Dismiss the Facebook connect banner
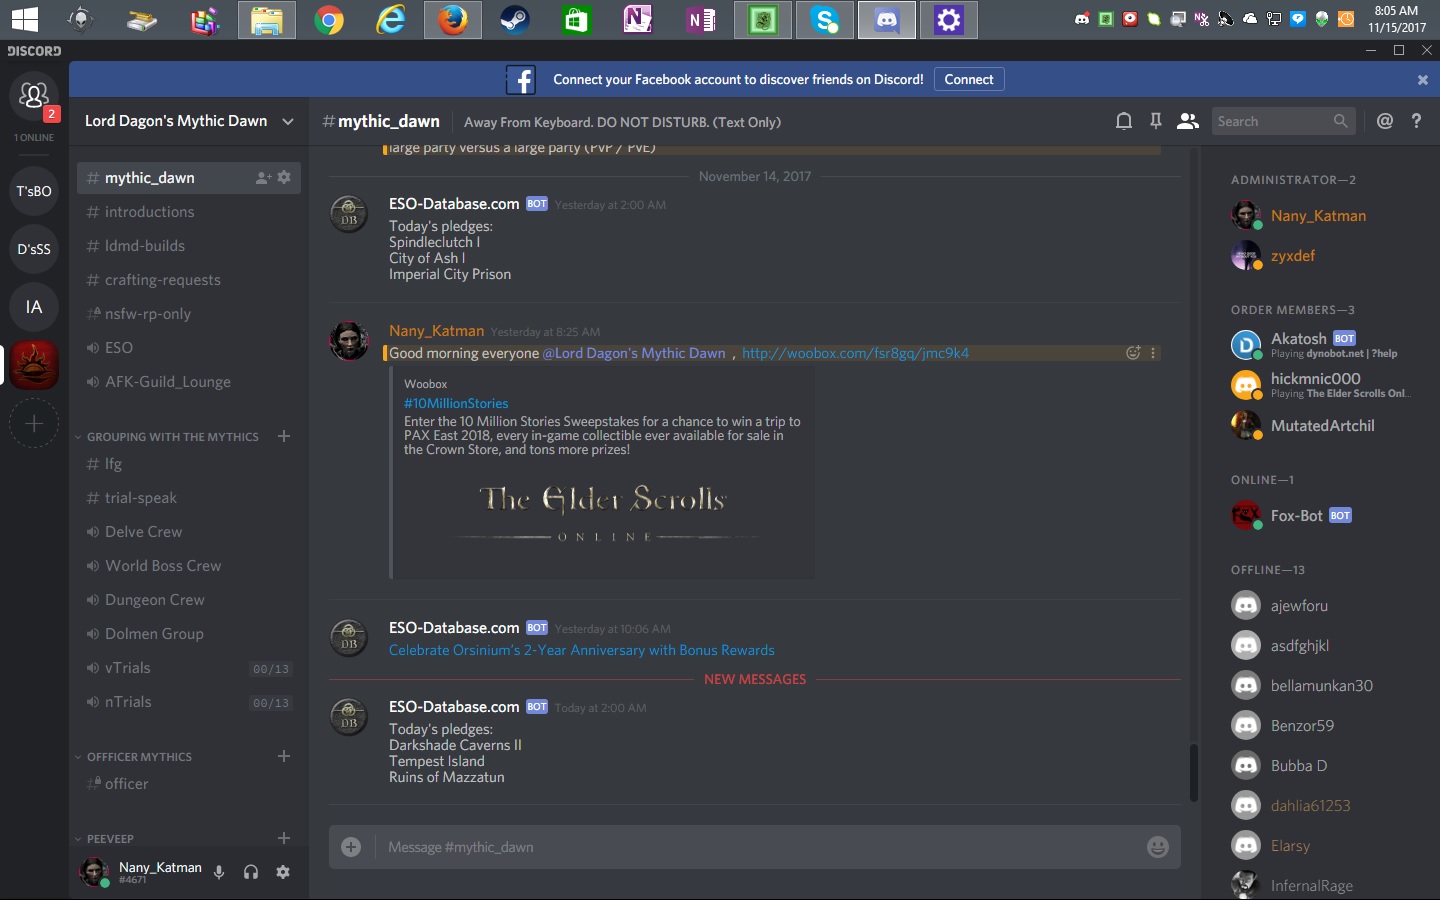 [x=1423, y=80]
